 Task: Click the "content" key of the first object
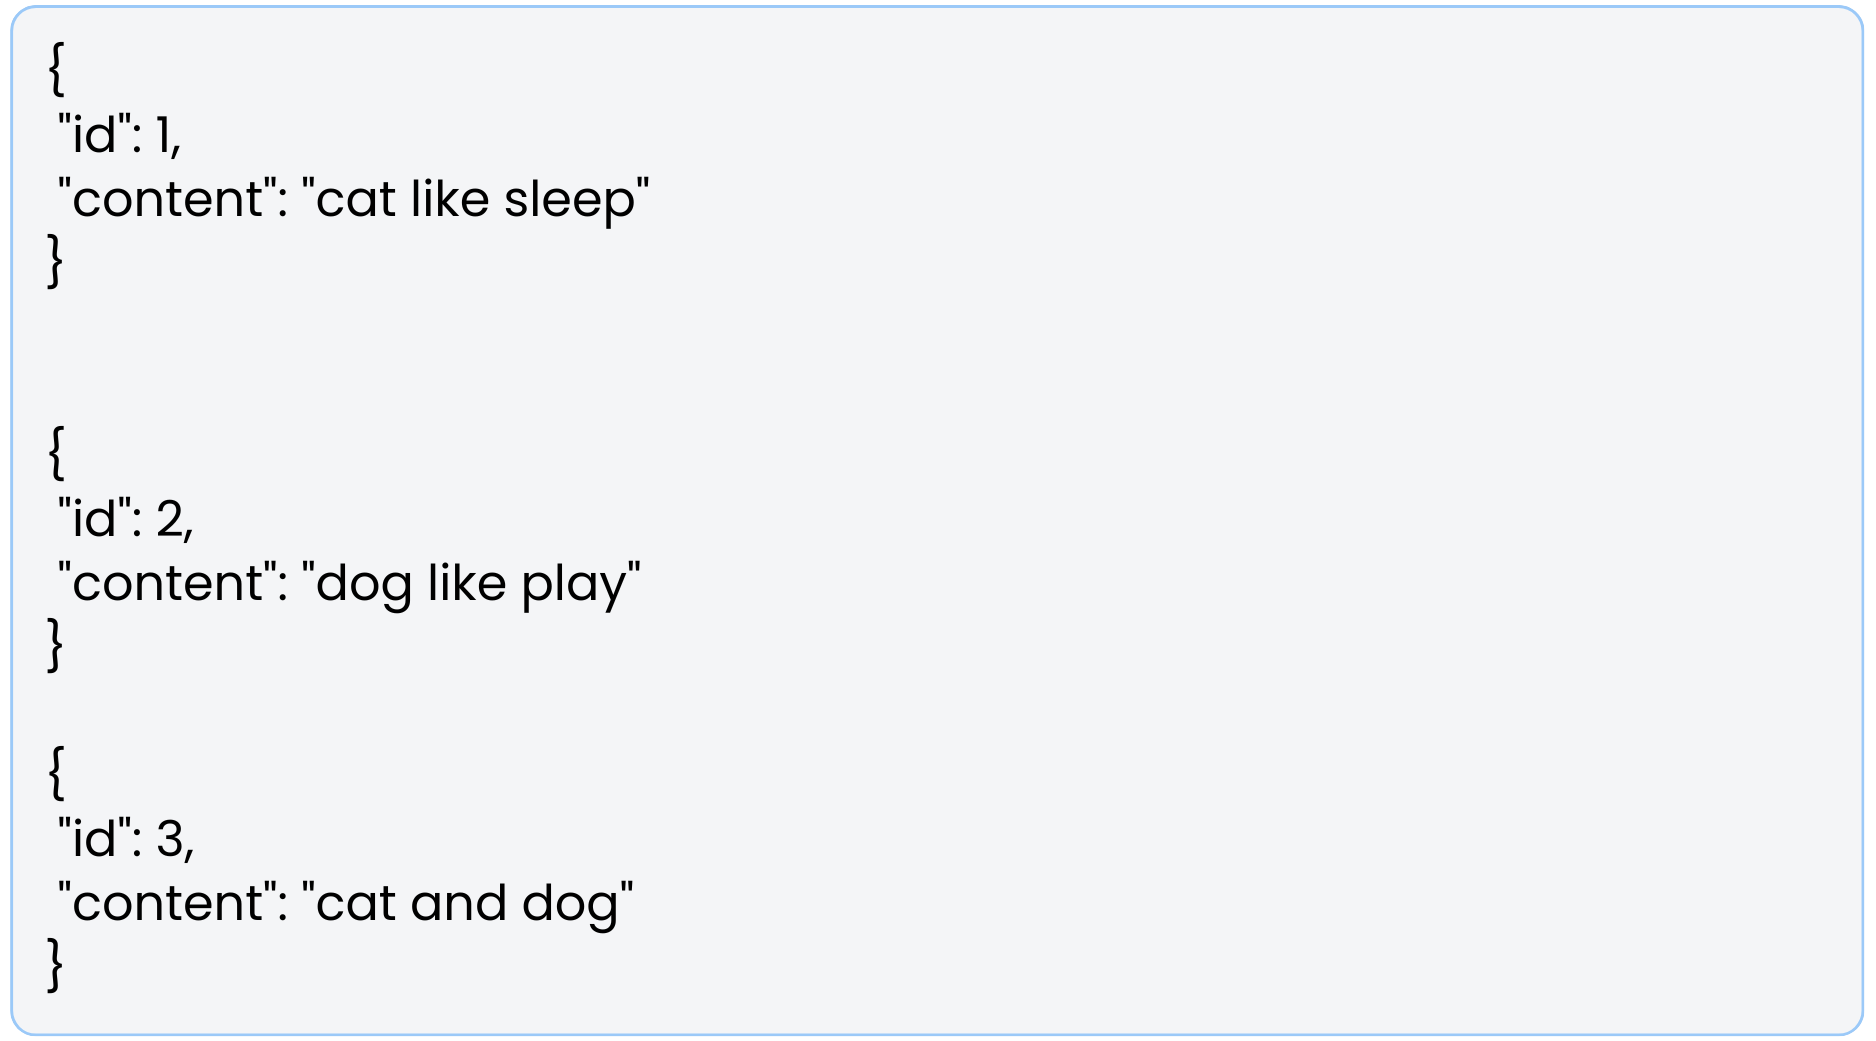[166, 198]
